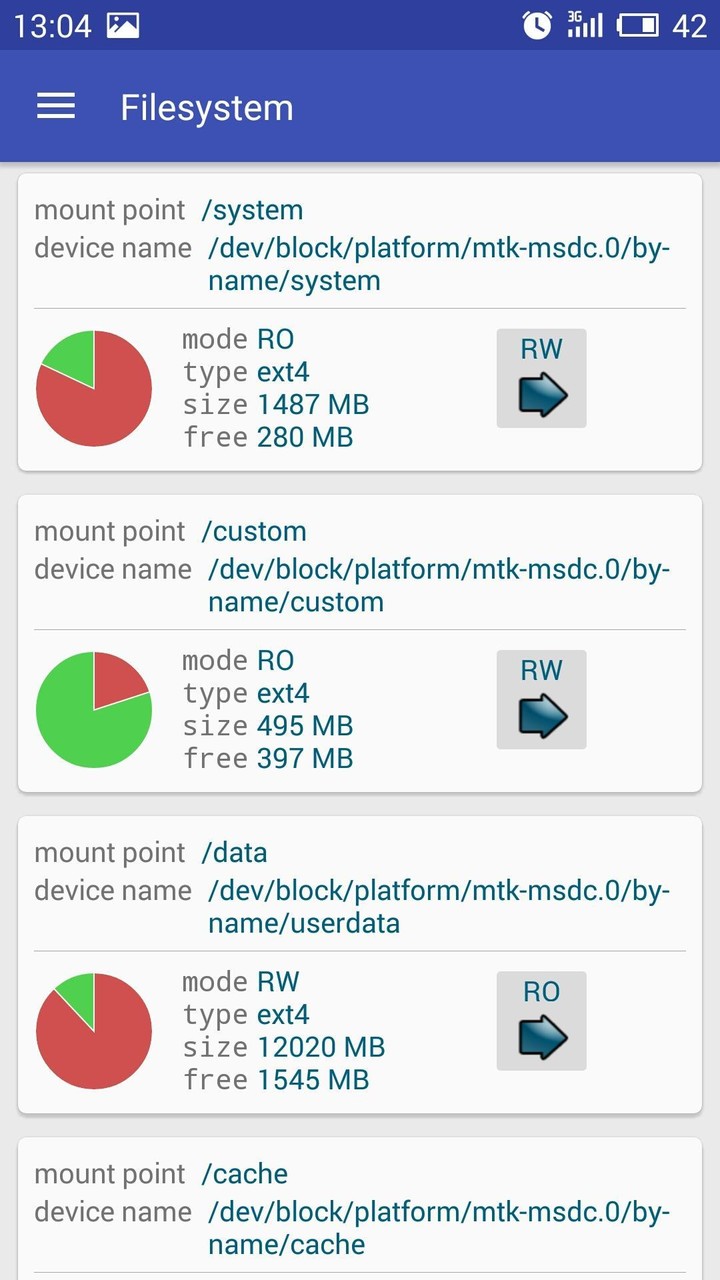Select the /cache mount point text

pyautogui.click(x=245, y=1173)
